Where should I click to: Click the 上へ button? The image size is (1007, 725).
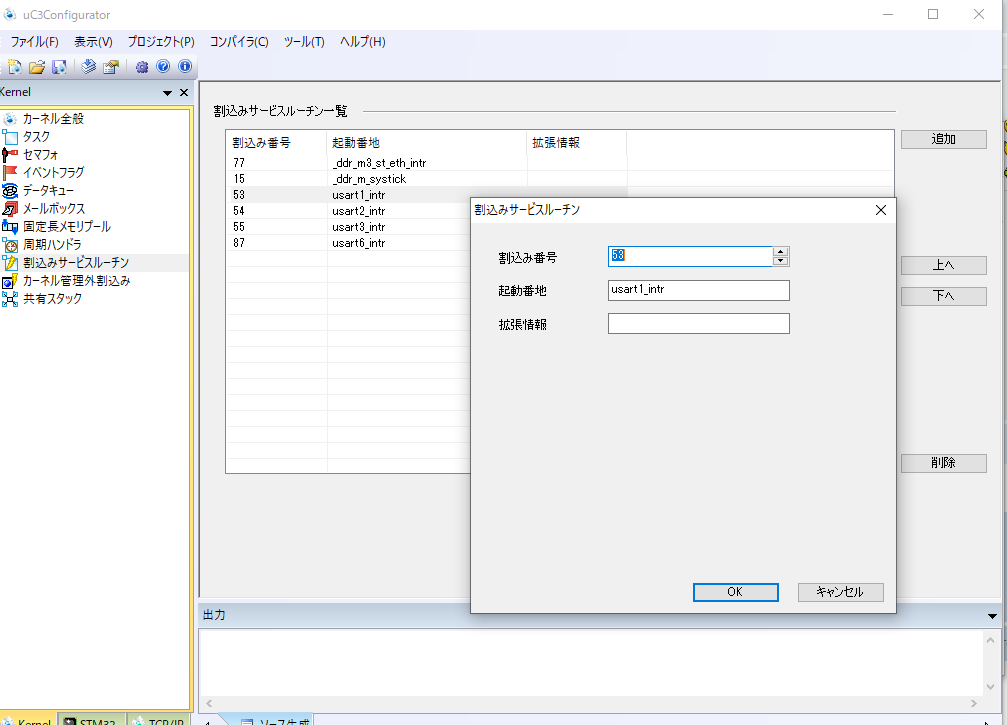pyautogui.click(x=943, y=265)
